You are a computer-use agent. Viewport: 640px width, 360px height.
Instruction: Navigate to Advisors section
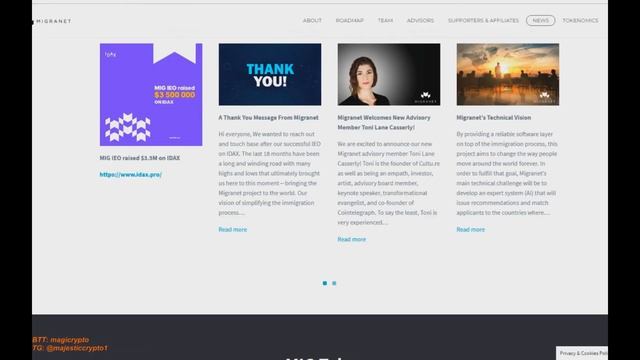[420, 20]
